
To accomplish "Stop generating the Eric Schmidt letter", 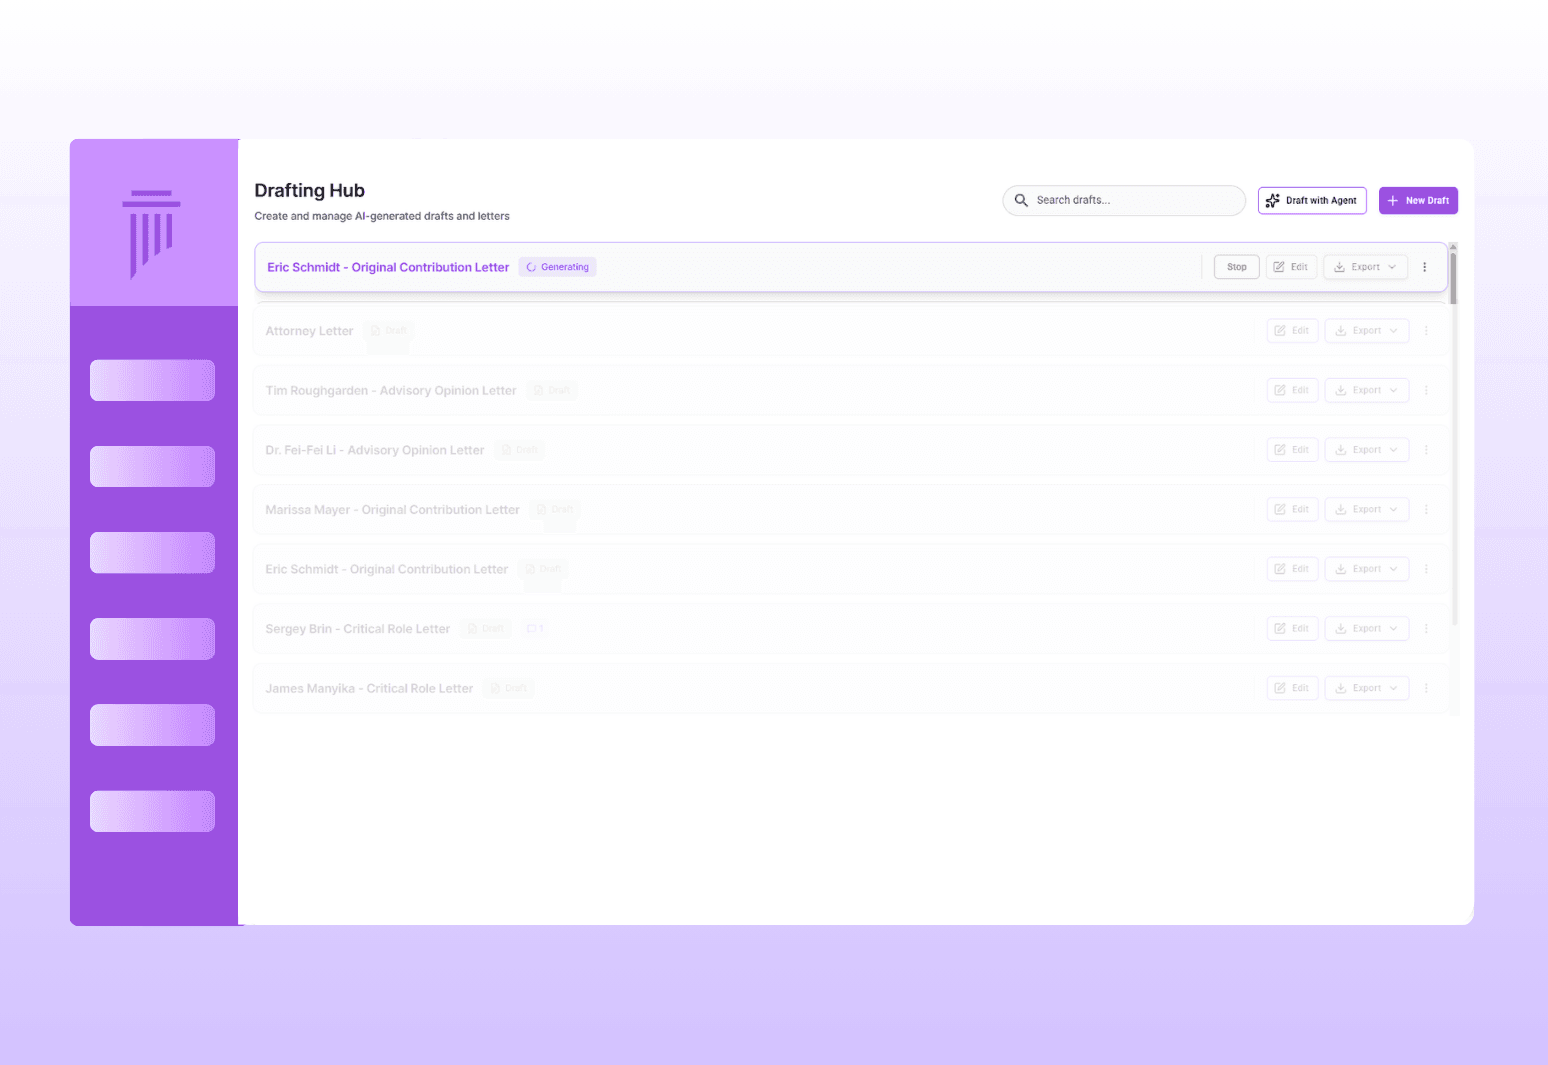I will pyautogui.click(x=1237, y=267).
